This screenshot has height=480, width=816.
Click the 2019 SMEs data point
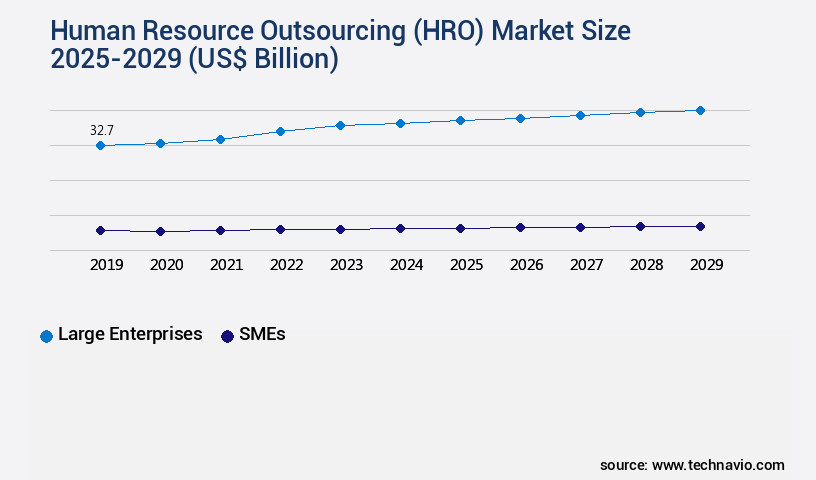[100, 230]
